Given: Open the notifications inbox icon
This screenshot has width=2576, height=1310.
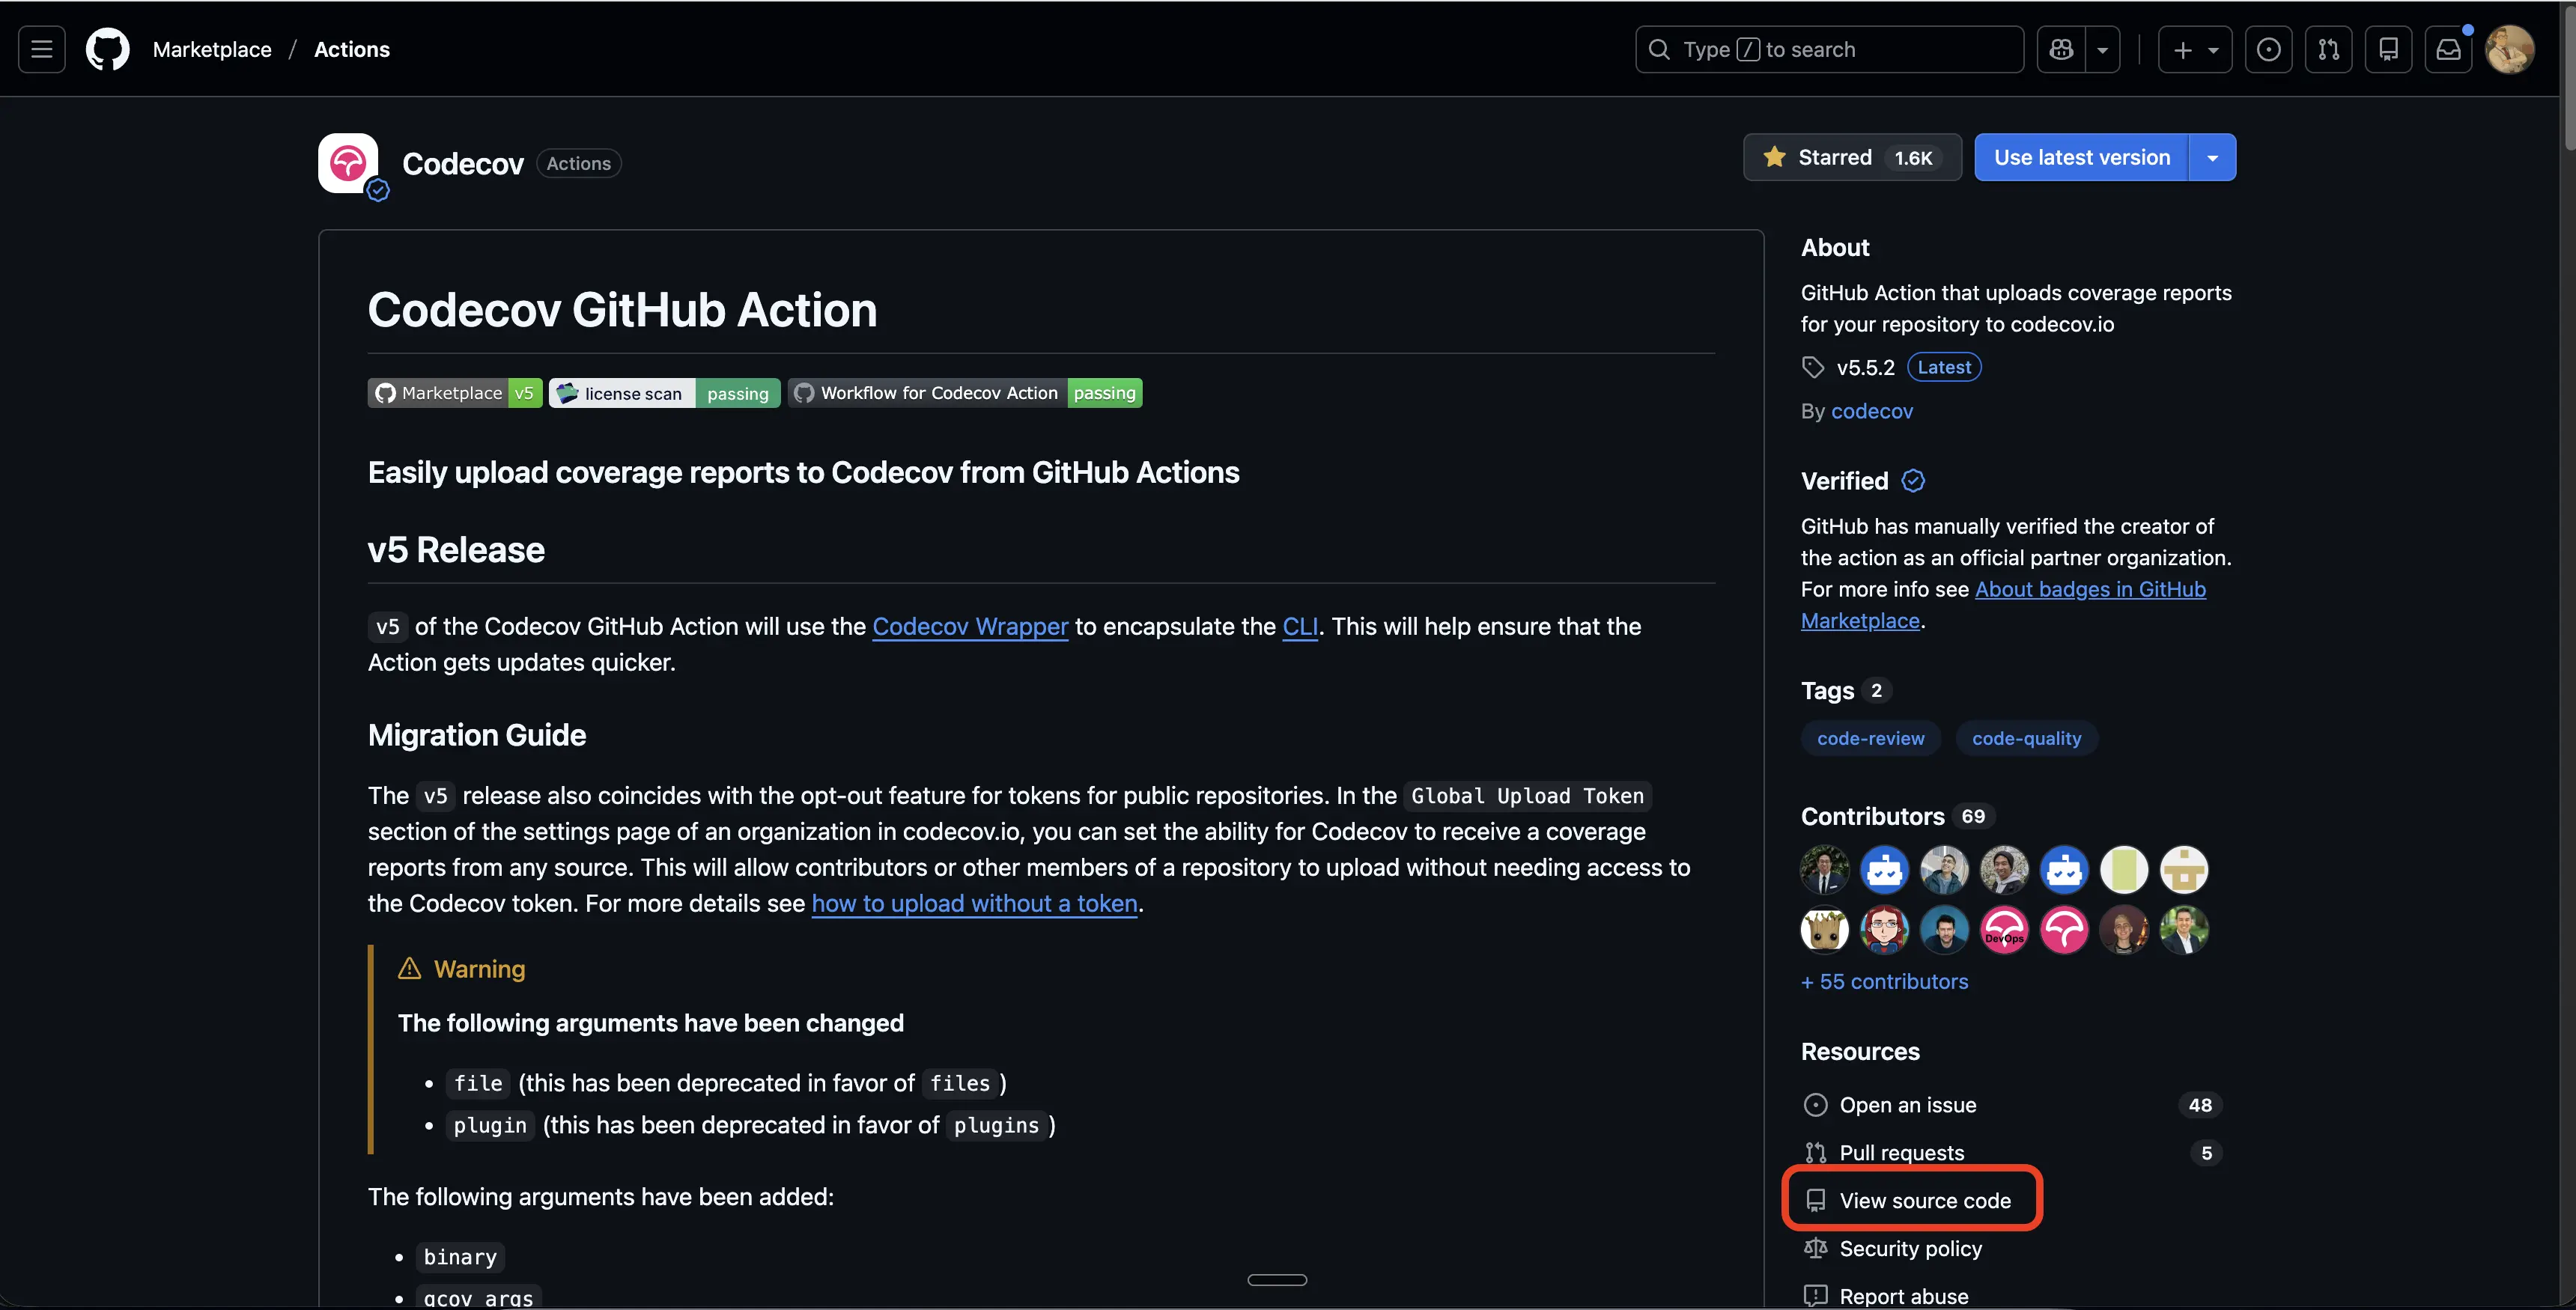Looking at the screenshot, I should [x=2448, y=49].
